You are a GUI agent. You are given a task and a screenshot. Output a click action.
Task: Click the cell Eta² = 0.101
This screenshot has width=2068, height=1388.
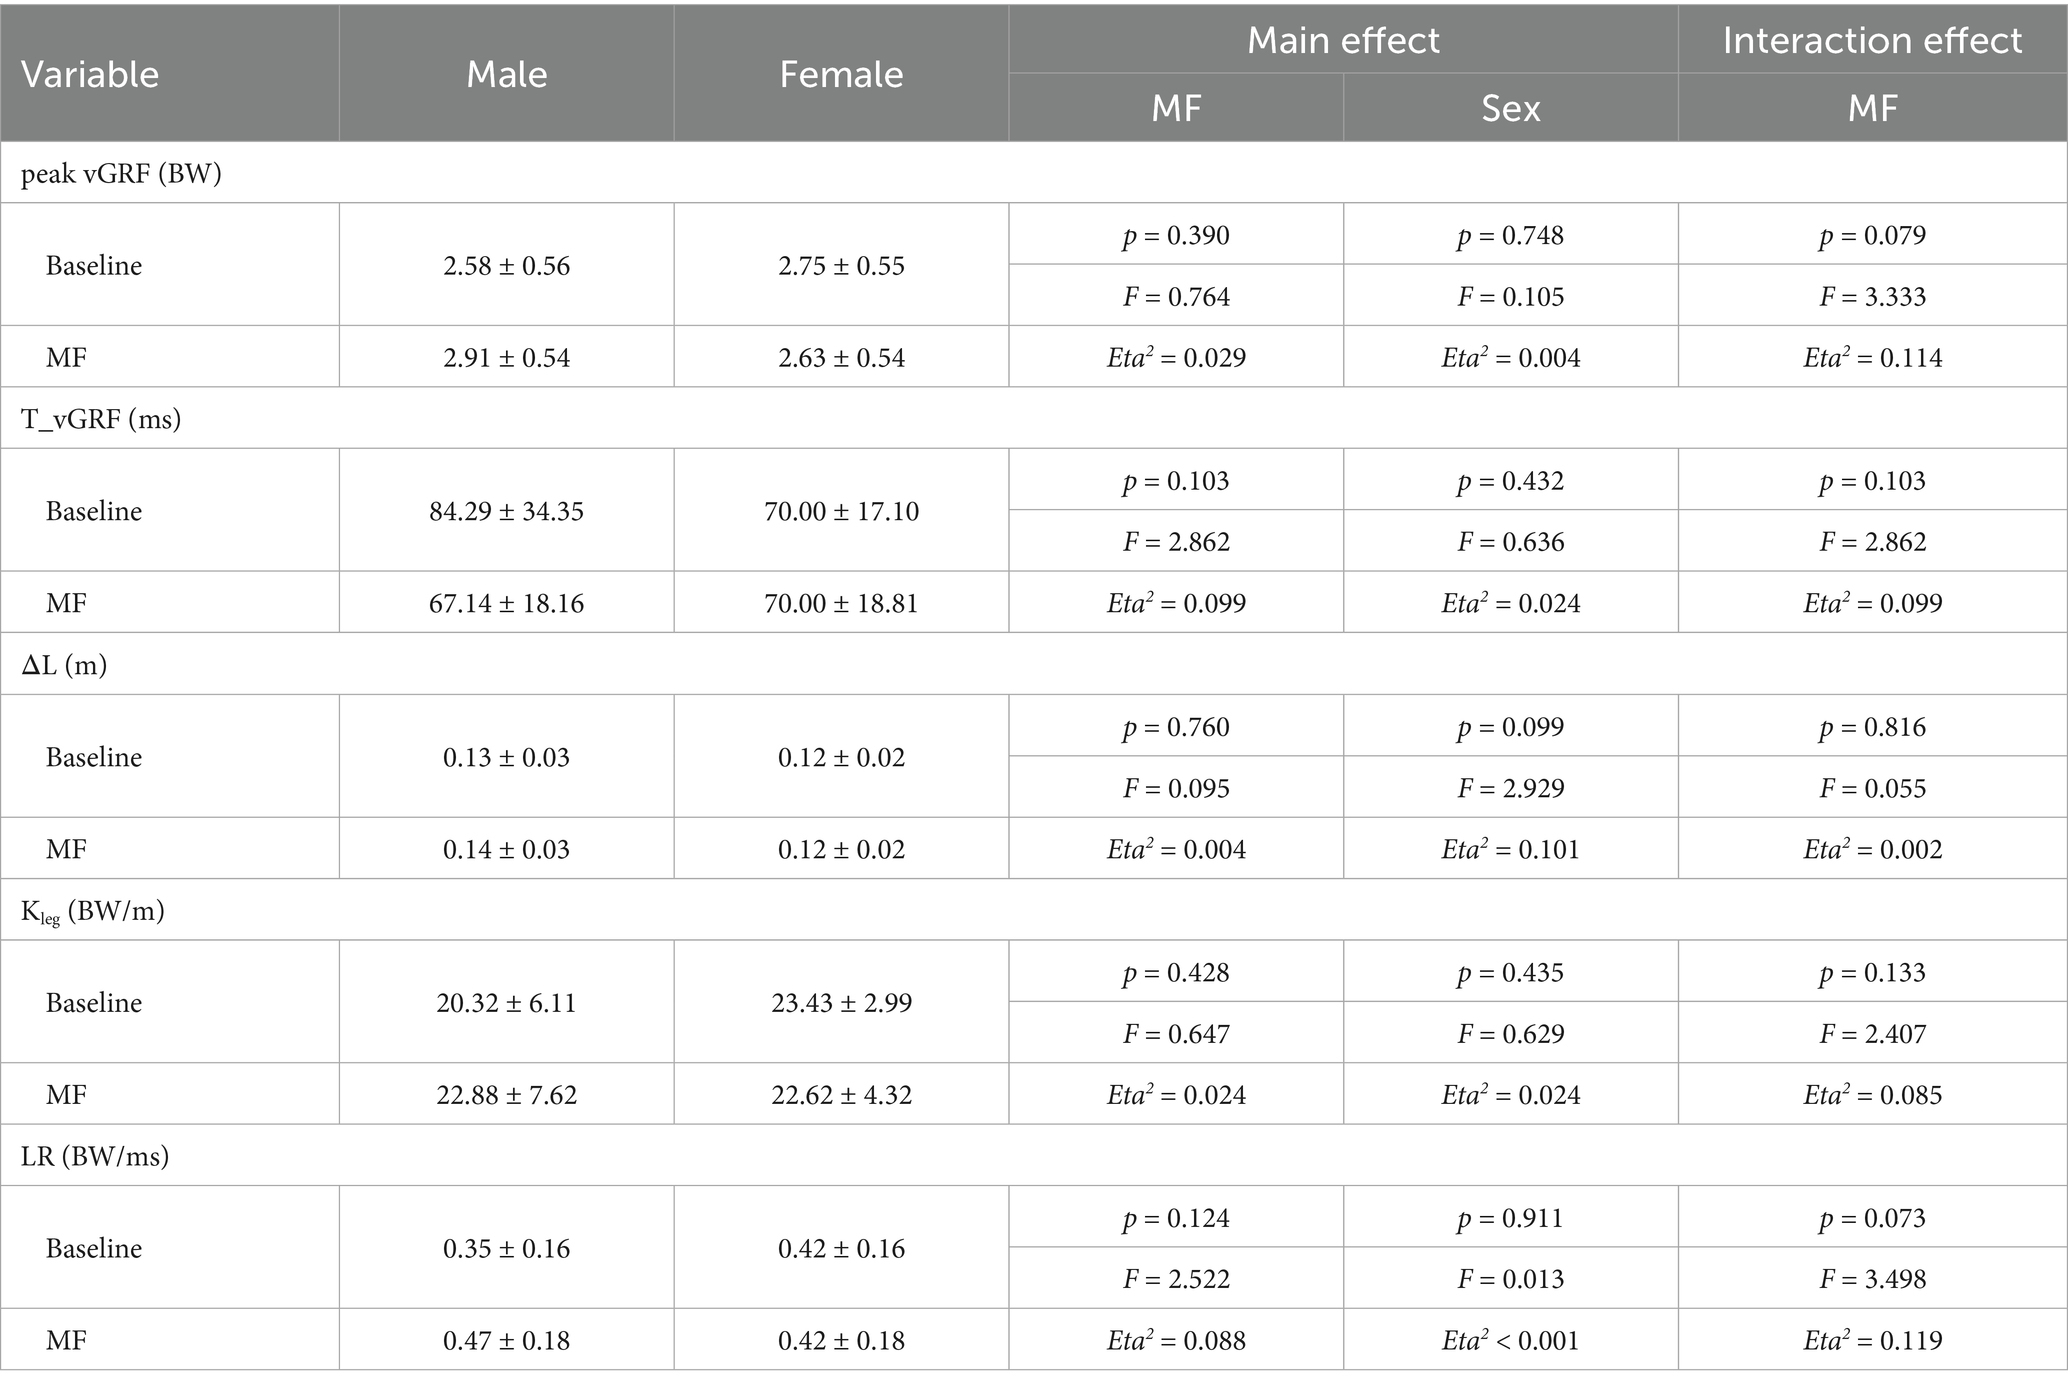pos(1510,849)
